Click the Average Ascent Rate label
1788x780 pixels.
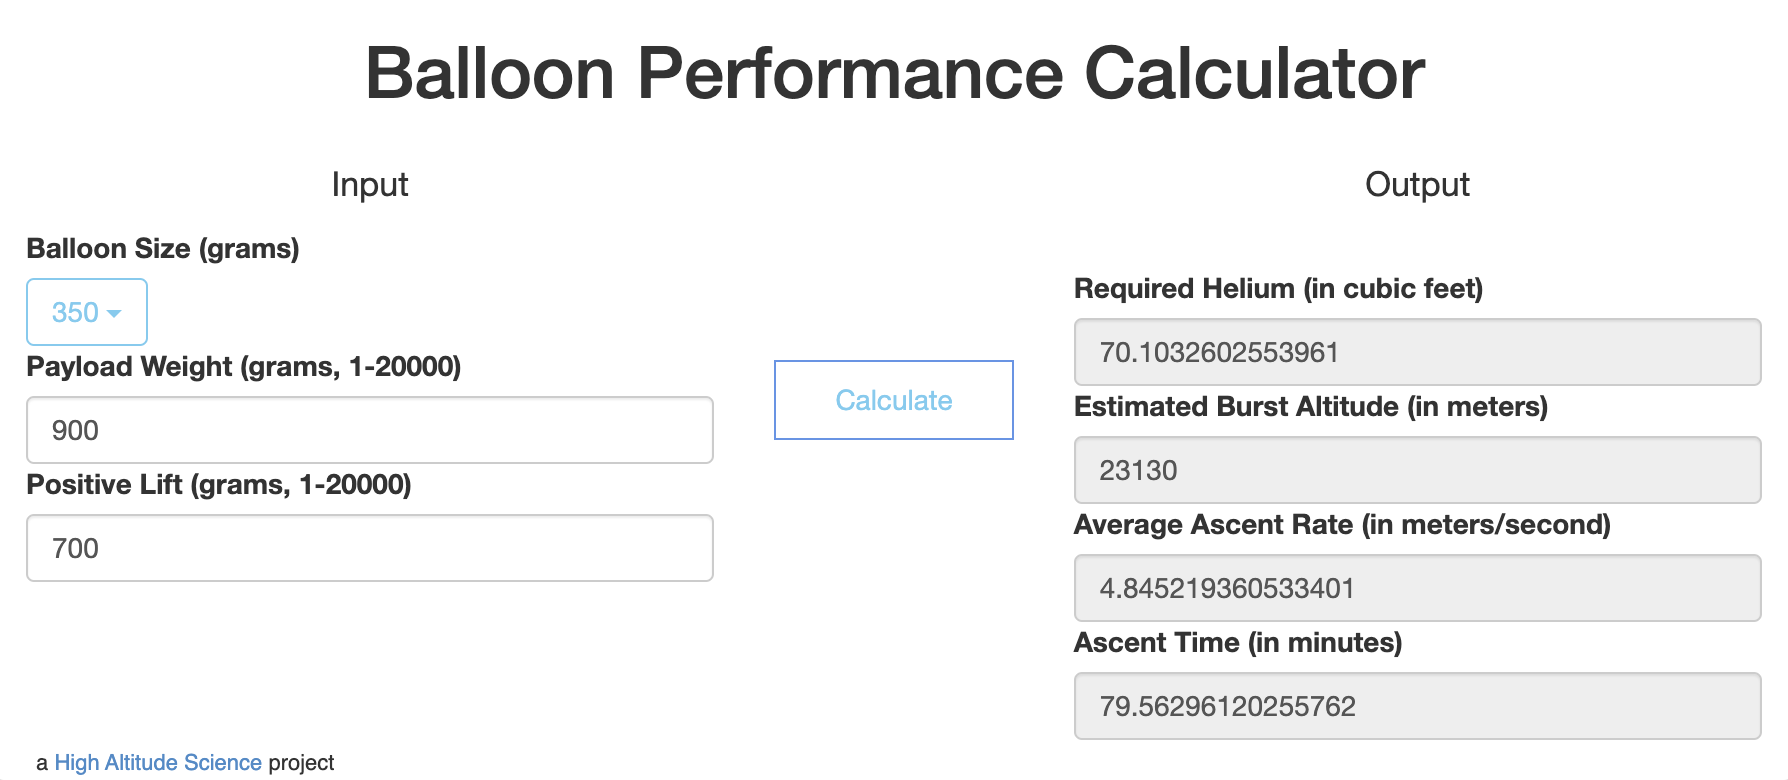[1342, 525]
